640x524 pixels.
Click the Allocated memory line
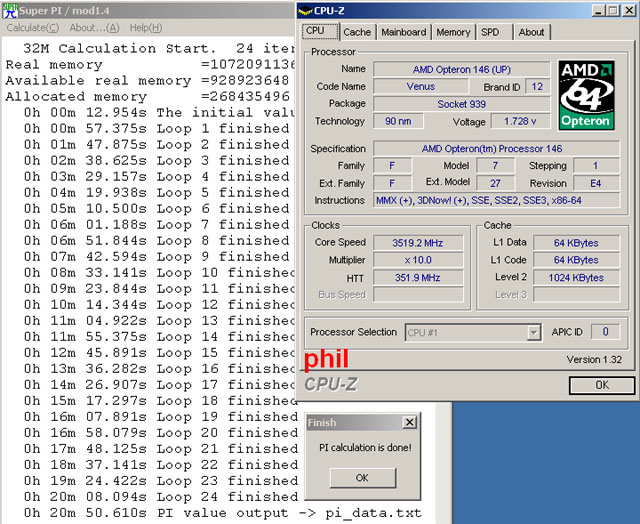(x=147, y=96)
